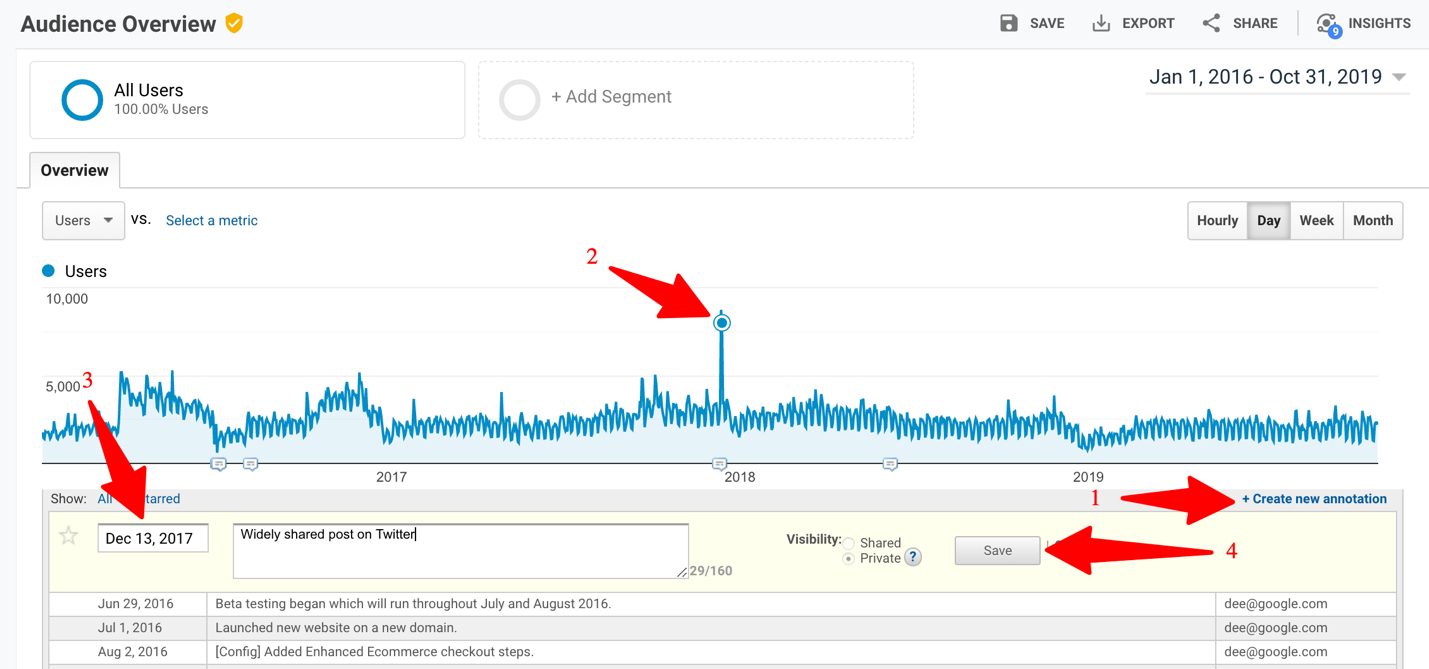
Task: Switch graph to Month view
Action: tap(1372, 221)
